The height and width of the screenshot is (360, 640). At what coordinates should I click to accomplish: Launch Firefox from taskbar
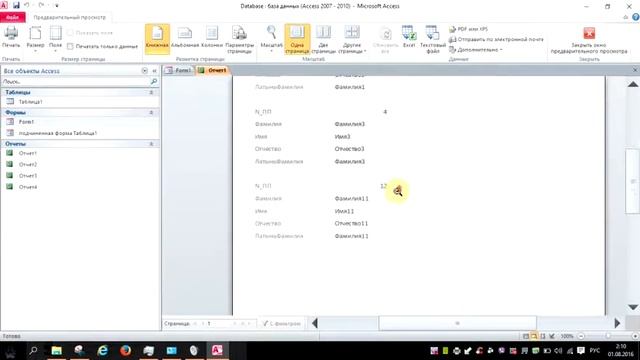(x=125, y=351)
